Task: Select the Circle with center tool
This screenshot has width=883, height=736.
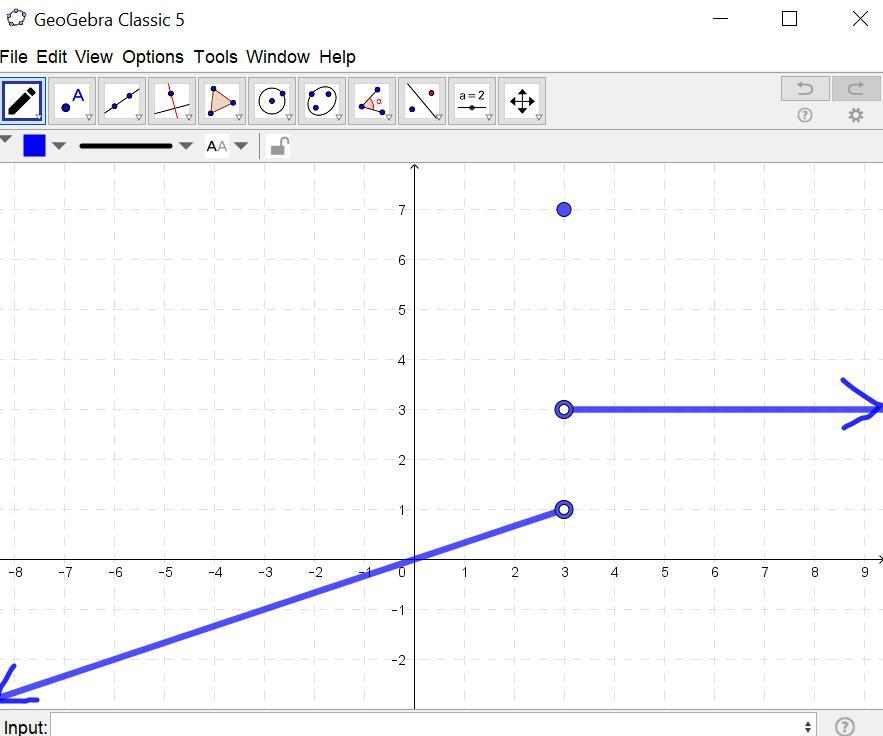Action: pyautogui.click(x=272, y=101)
